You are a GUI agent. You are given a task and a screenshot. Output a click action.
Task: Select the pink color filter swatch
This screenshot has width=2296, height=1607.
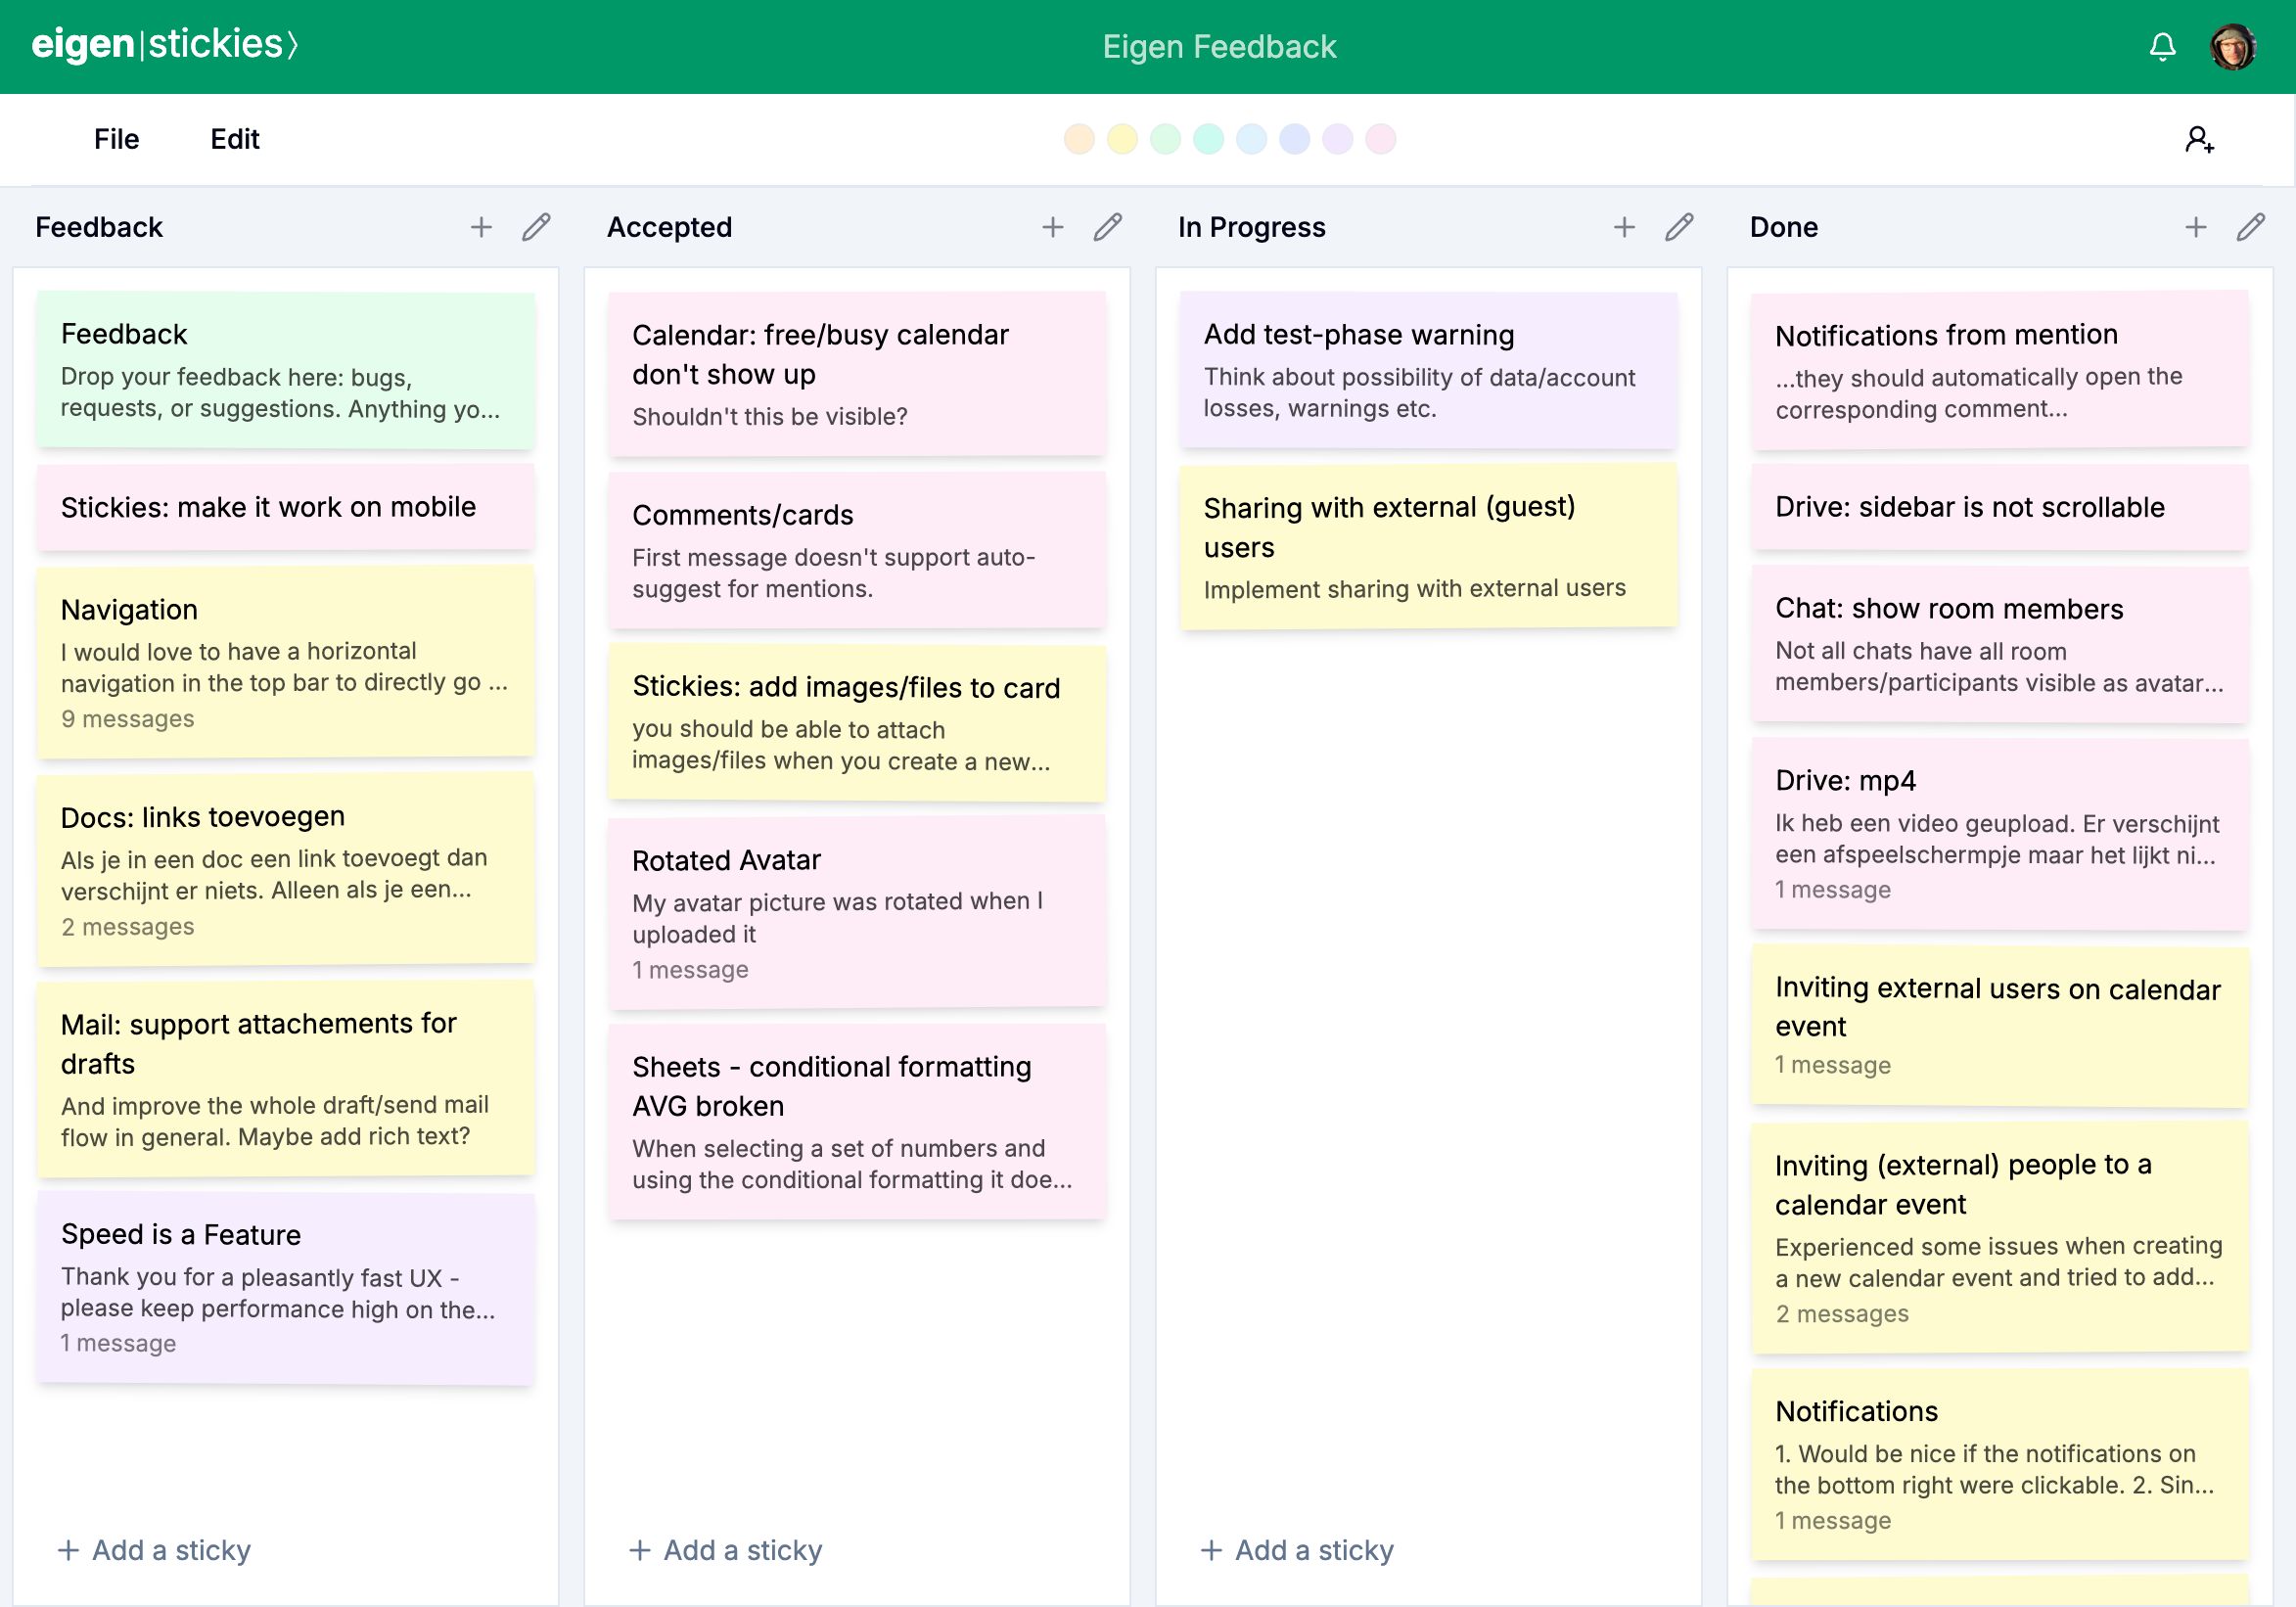pyautogui.click(x=1380, y=139)
